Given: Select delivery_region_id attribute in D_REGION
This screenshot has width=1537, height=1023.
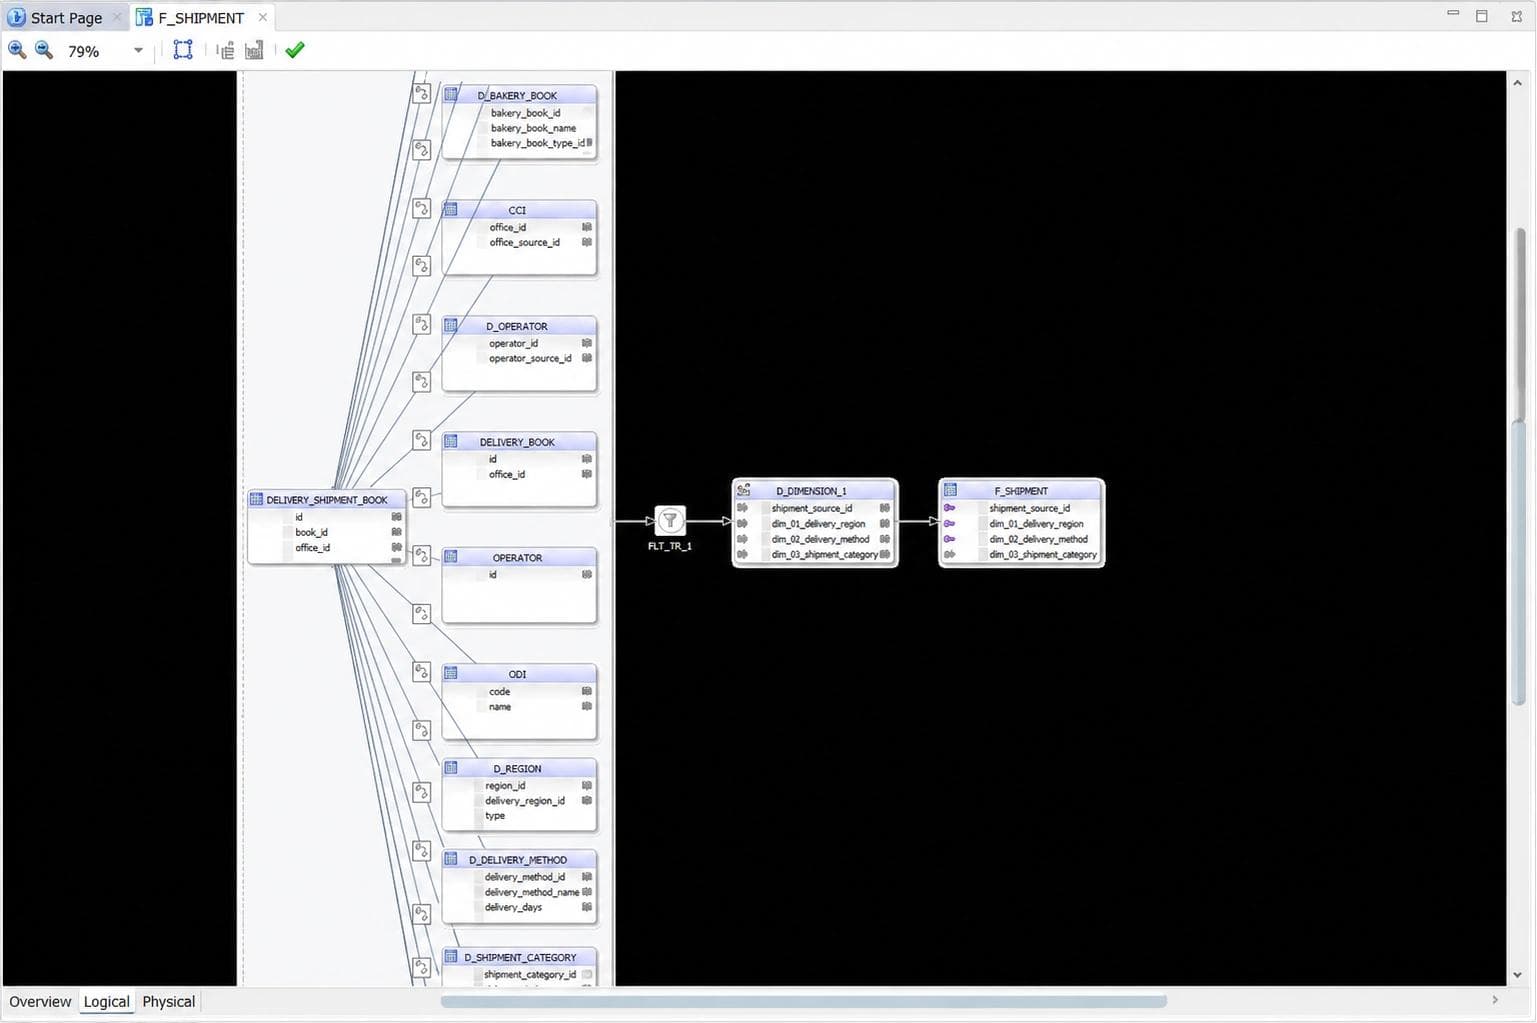Looking at the screenshot, I should point(525,801).
